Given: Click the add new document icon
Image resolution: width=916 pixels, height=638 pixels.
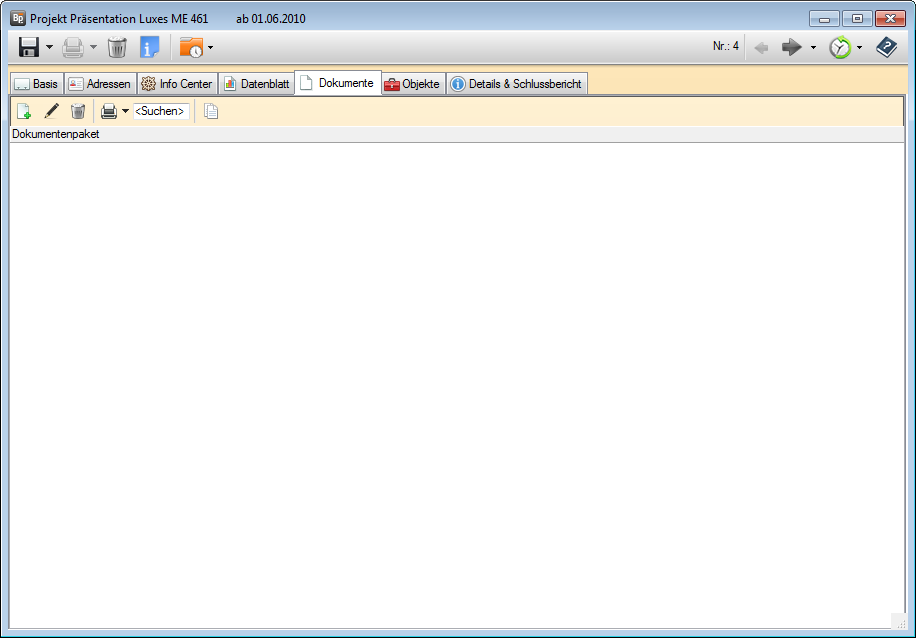Looking at the screenshot, I should (x=24, y=111).
